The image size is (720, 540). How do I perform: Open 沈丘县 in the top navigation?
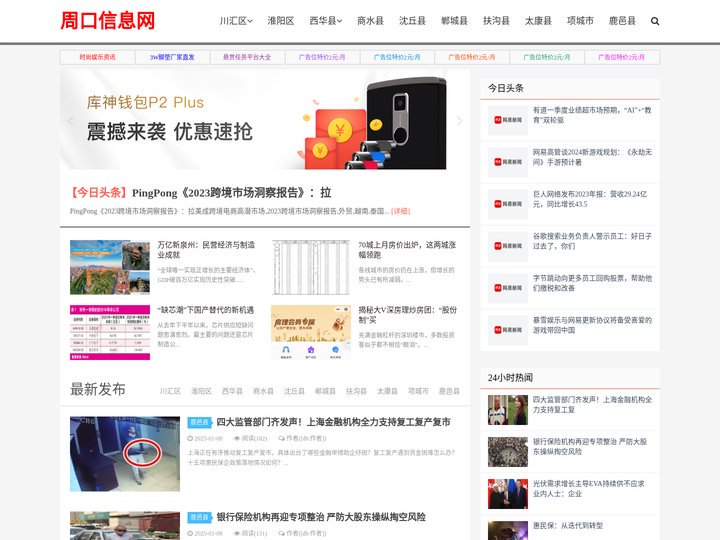[412, 21]
